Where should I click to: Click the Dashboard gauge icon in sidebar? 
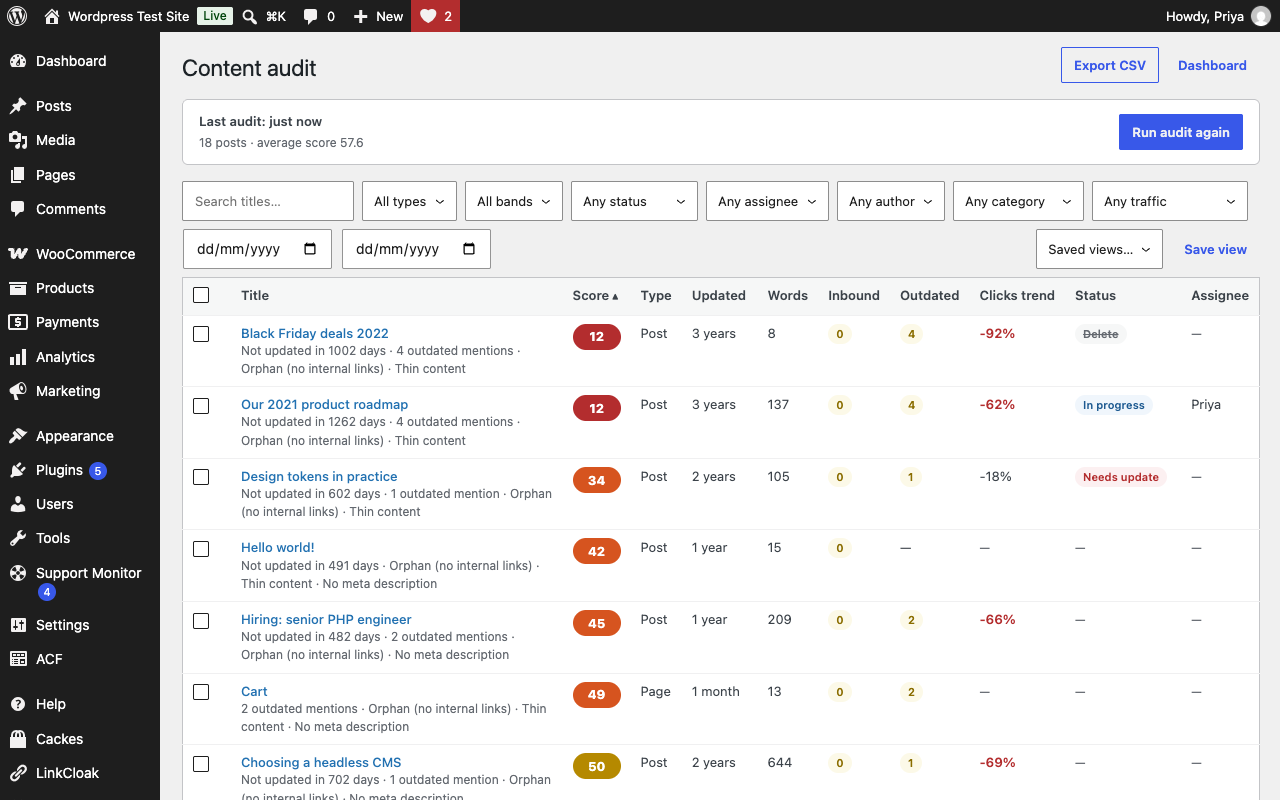(18, 61)
